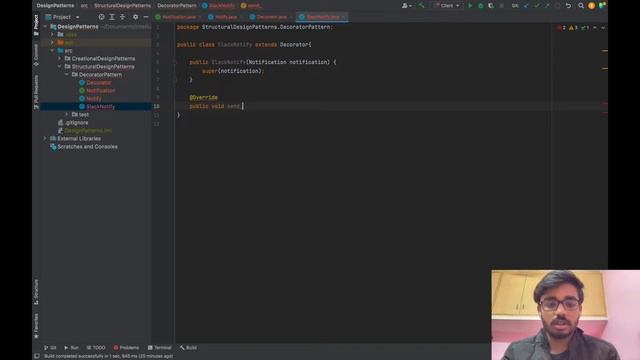Collapse DecoratorPattern package
This screenshot has height=360, width=640.
point(67,75)
